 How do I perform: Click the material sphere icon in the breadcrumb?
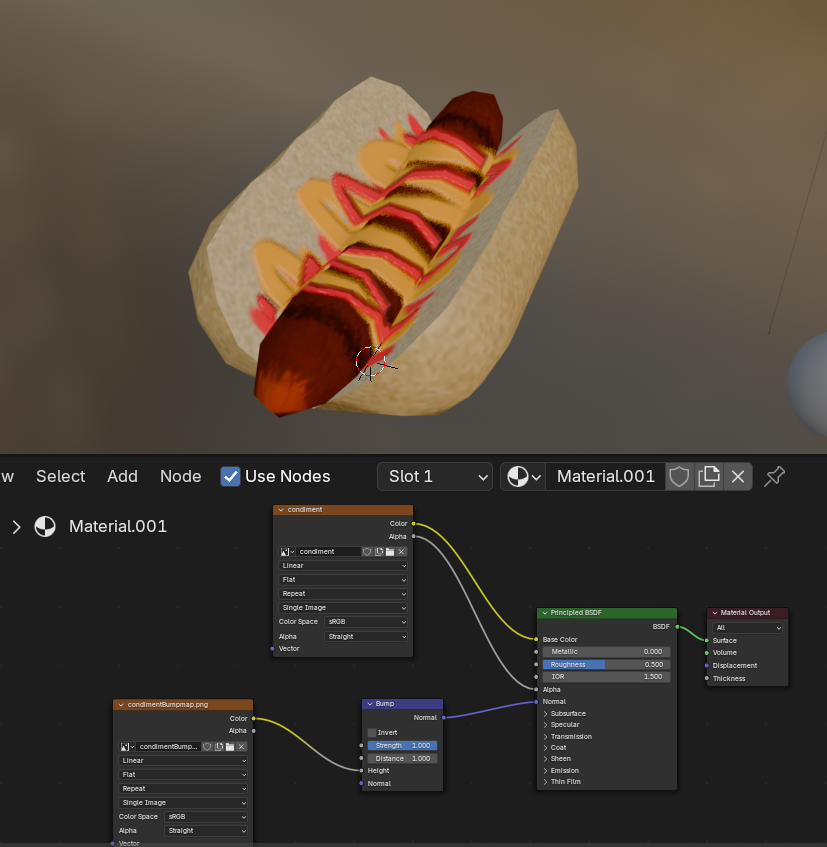click(45, 527)
